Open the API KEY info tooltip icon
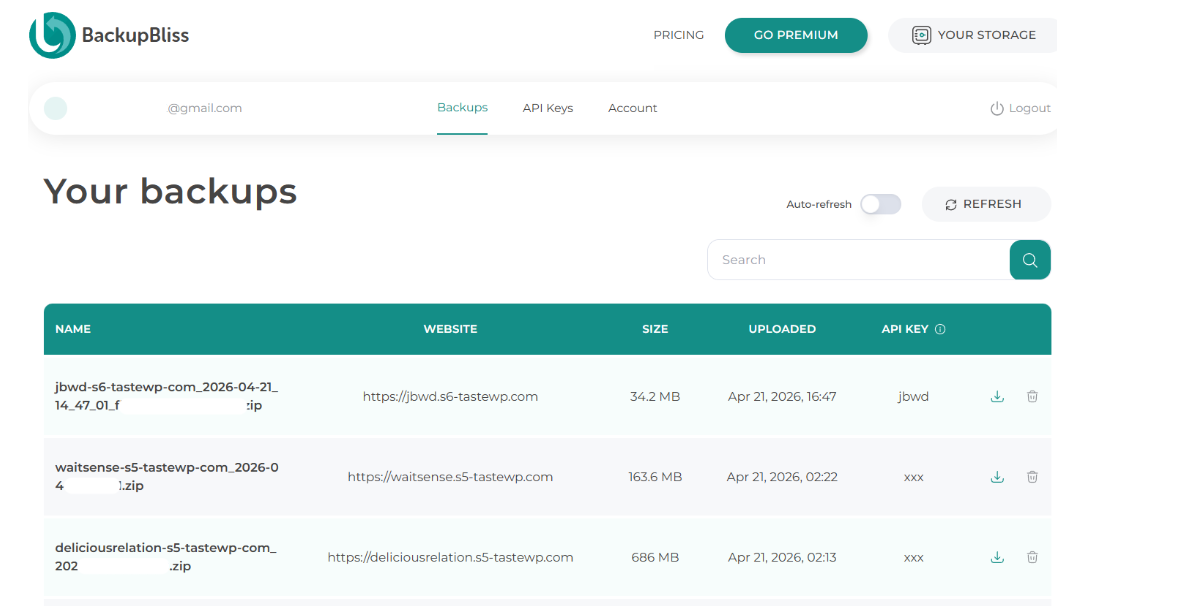 click(941, 328)
